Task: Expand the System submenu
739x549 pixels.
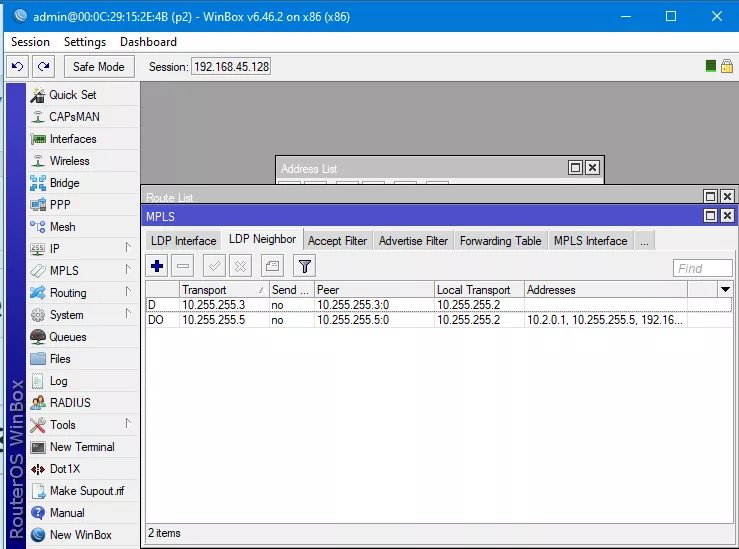Action: (83, 315)
